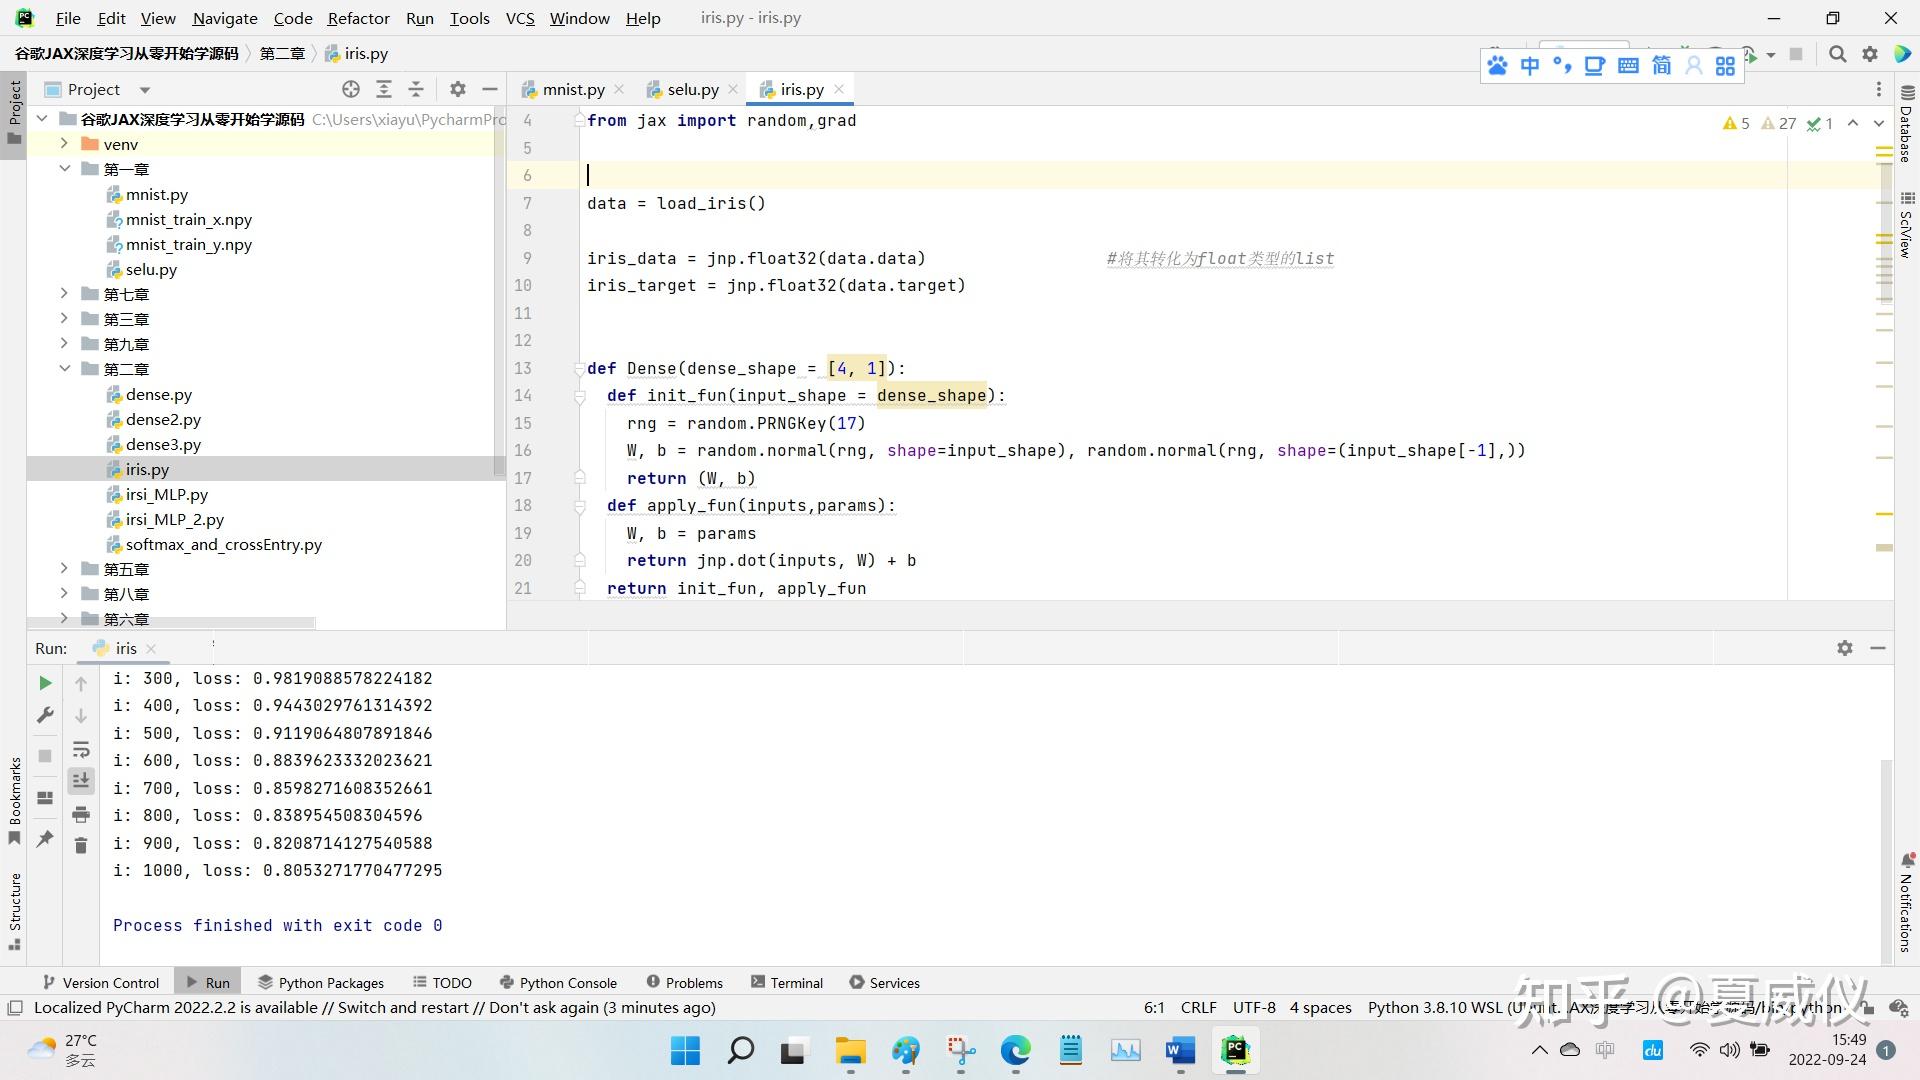Click the wrench icon in the Run panel
The height and width of the screenshot is (1080, 1920).
(45, 716)
